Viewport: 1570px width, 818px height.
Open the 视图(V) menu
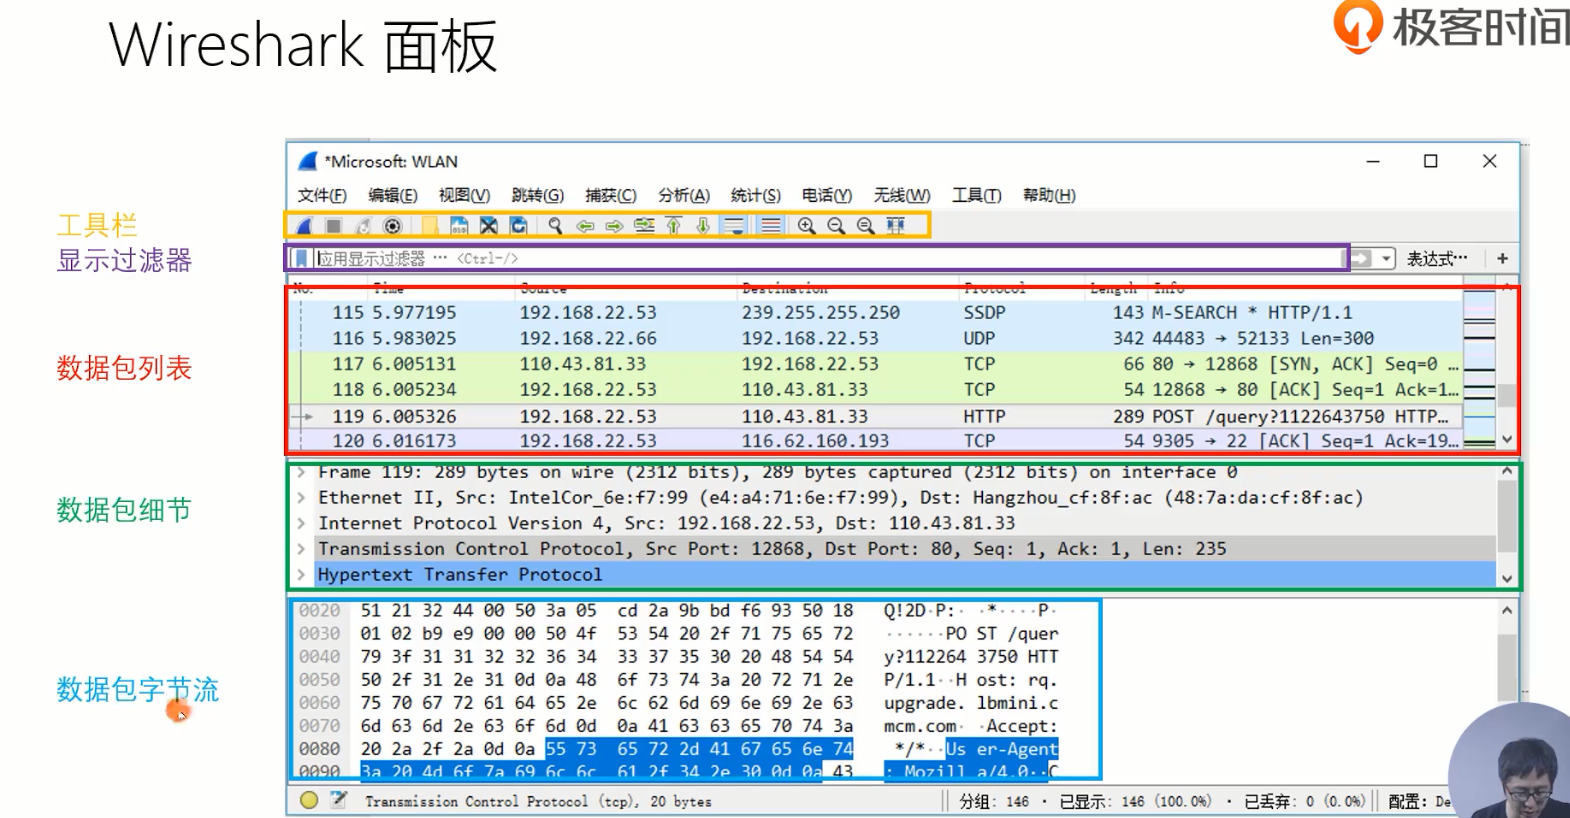point(464,195)
